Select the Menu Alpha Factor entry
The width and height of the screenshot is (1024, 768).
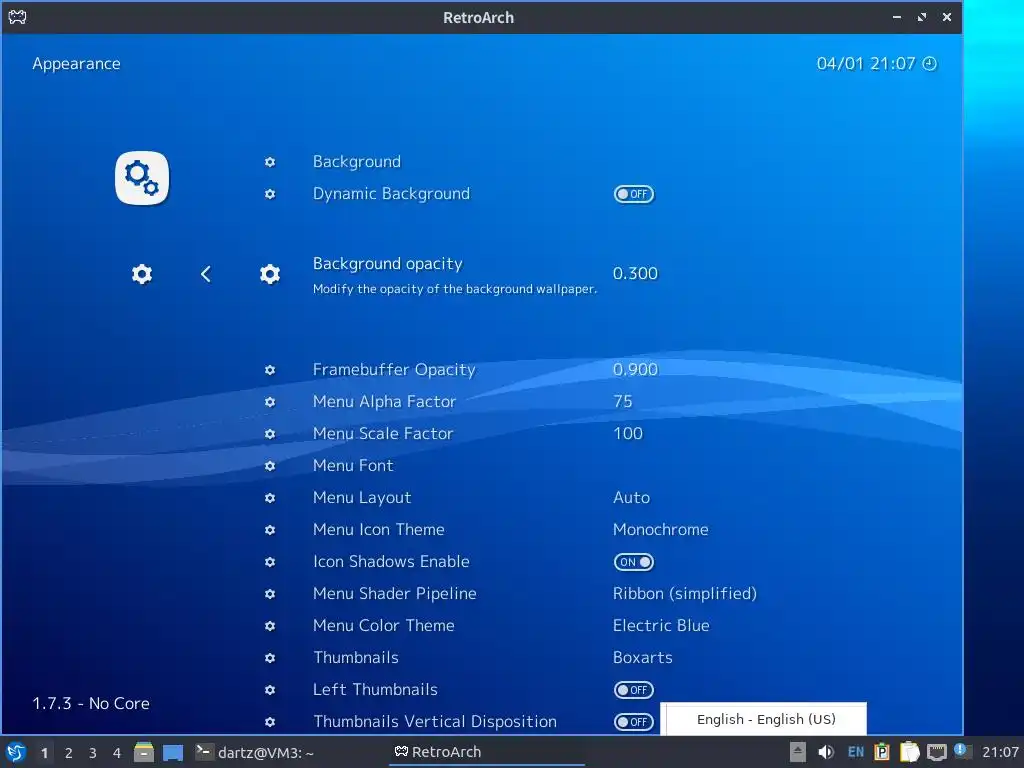click(384, 402)
